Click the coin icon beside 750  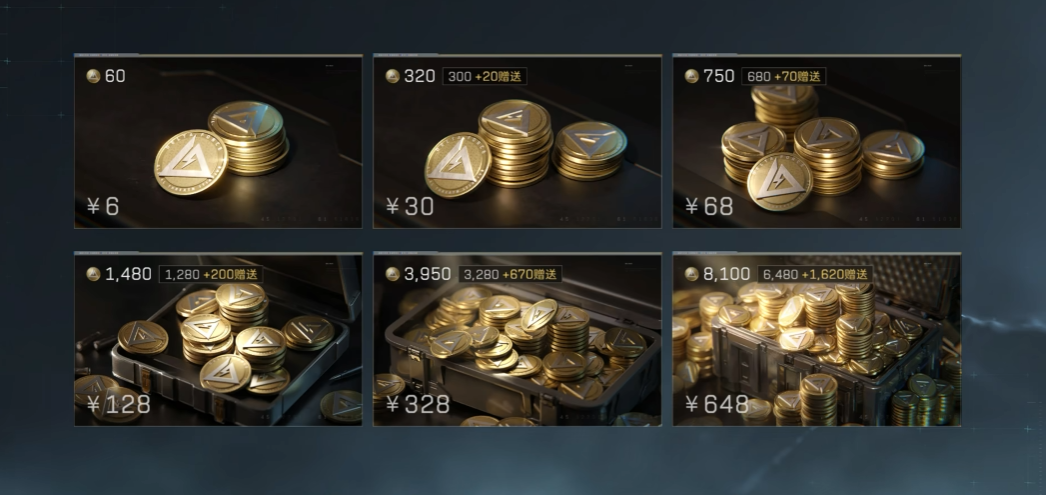(692, 76)
